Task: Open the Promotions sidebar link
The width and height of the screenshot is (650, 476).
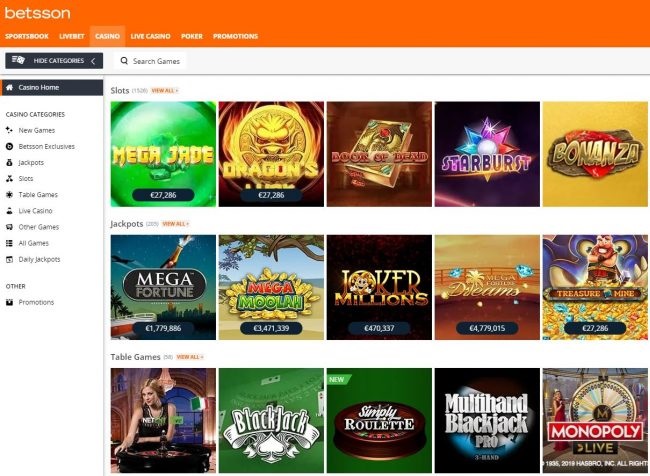Action: pyautogui.click(x=36, y=302)
